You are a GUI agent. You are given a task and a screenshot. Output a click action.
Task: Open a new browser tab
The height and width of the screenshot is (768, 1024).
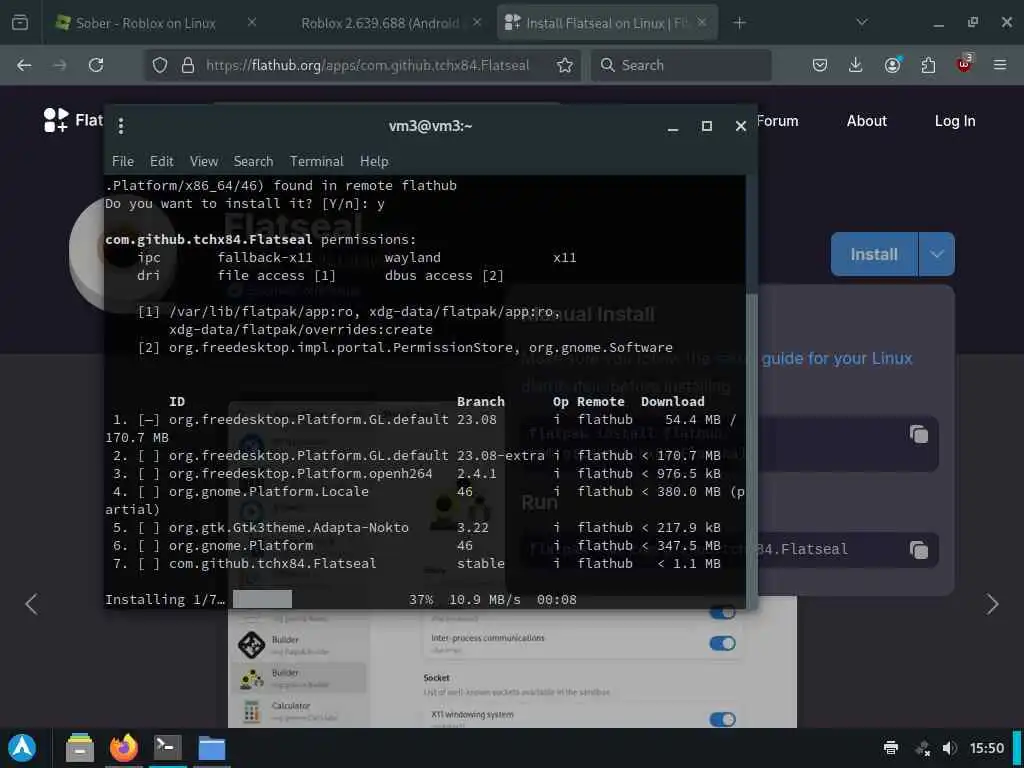pos(739,23)
